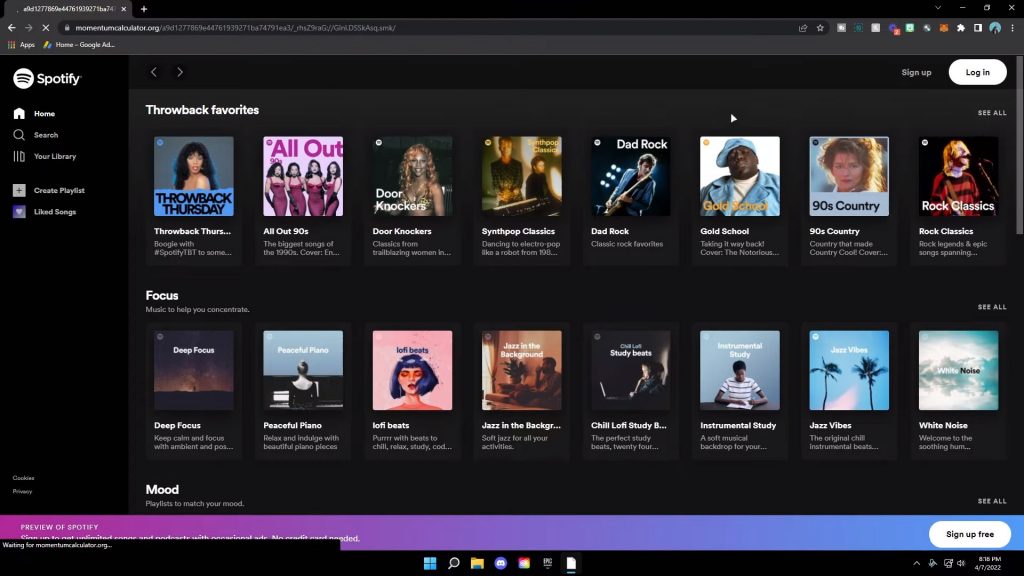This screenshot has width=1024, height=576.
Task: Click the share page icon in address bar
Action: click(x=803, y=28)
